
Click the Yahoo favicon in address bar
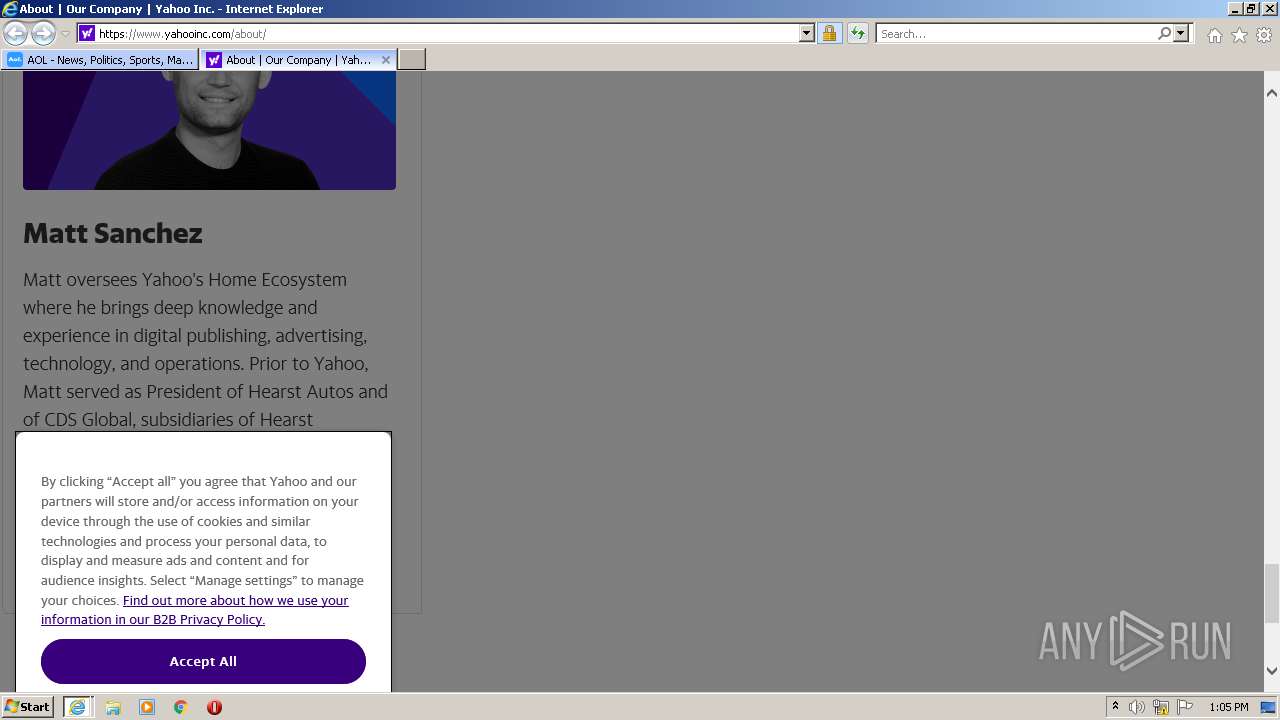87,33
